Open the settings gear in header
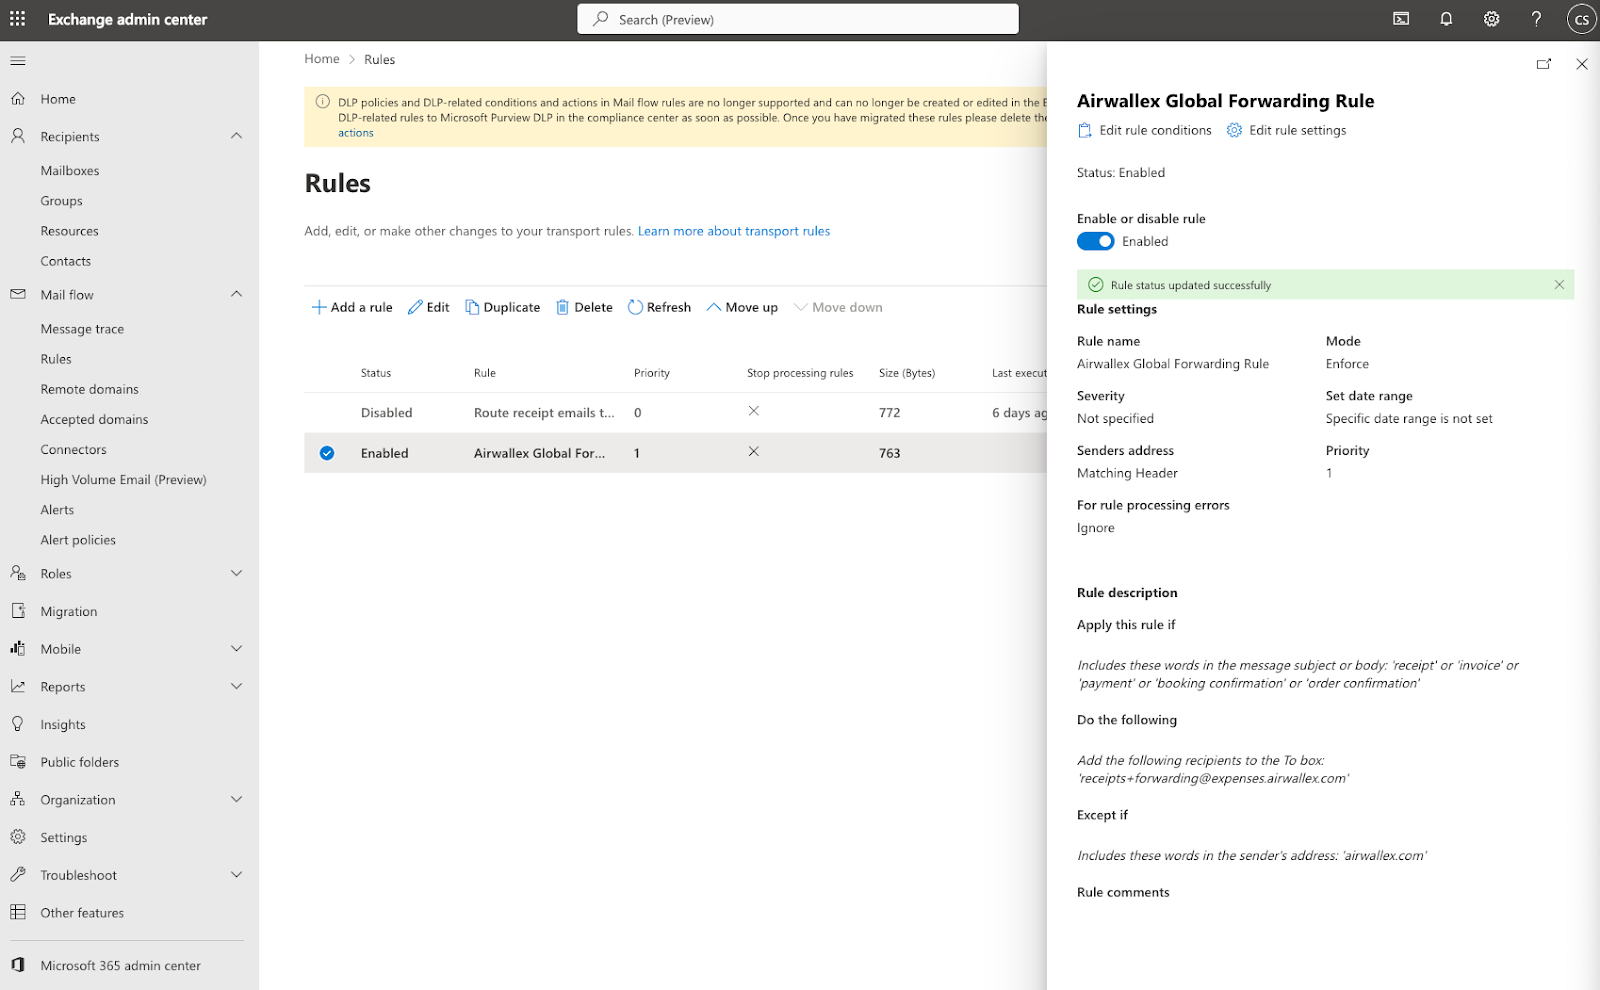Image resolution: width=1600 pixels, height=990 pixels. [1491, 19]
